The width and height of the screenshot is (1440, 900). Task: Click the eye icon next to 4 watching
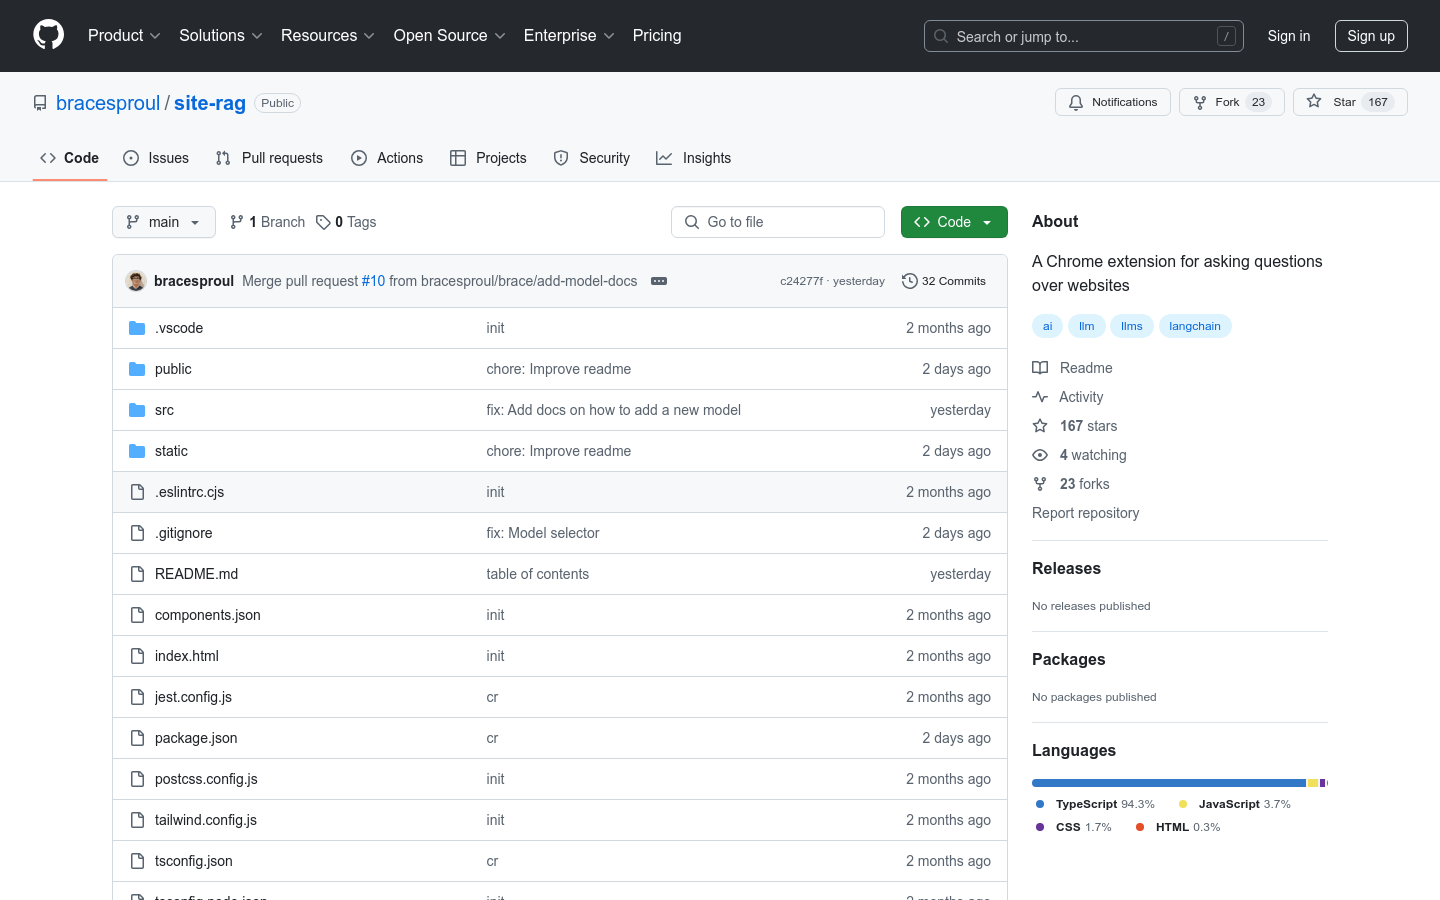[1040, 455]
